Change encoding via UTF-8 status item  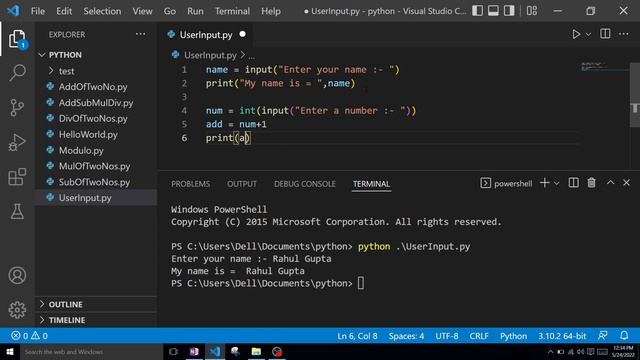(x=447, y=336)
